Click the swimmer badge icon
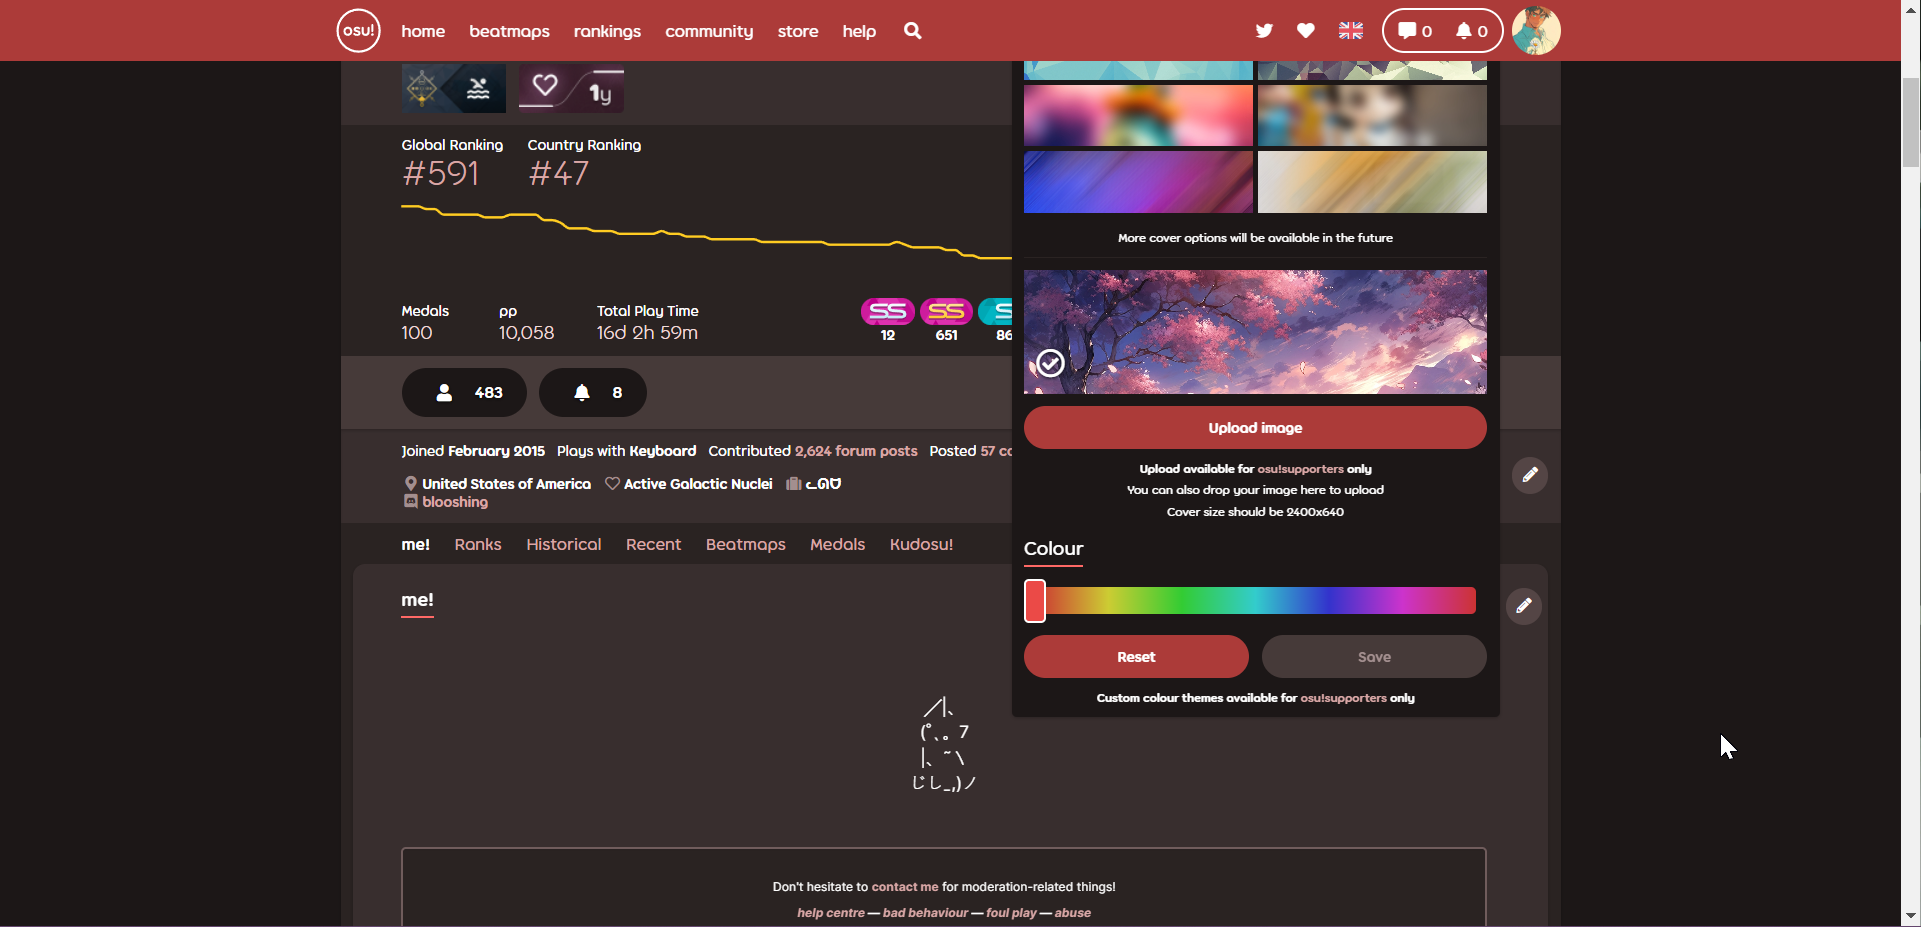This screenshot has height=927, width=1921. [x=478, y=89]
